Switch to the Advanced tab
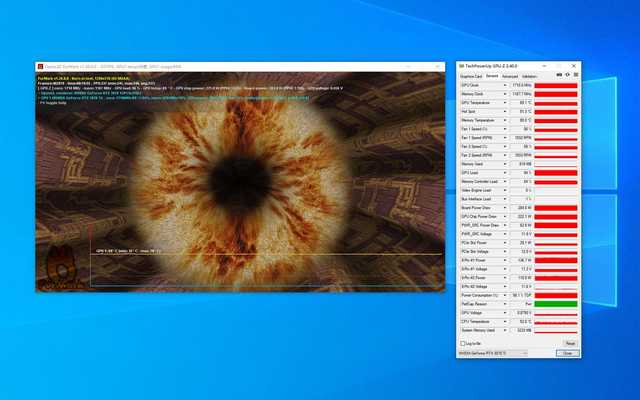The image size is (640, 400). [x=509, y=76]
